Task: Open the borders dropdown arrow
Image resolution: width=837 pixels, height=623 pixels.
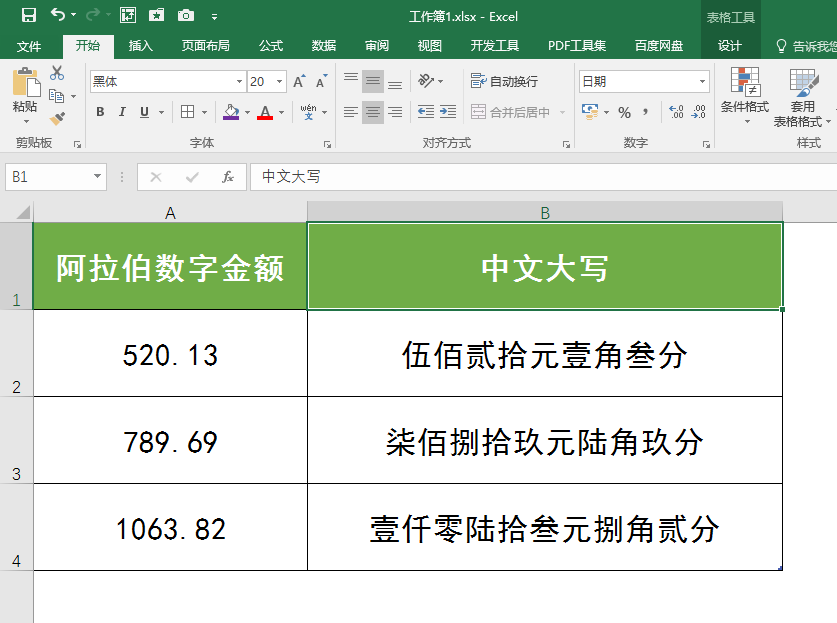Action: click(204, 113)
